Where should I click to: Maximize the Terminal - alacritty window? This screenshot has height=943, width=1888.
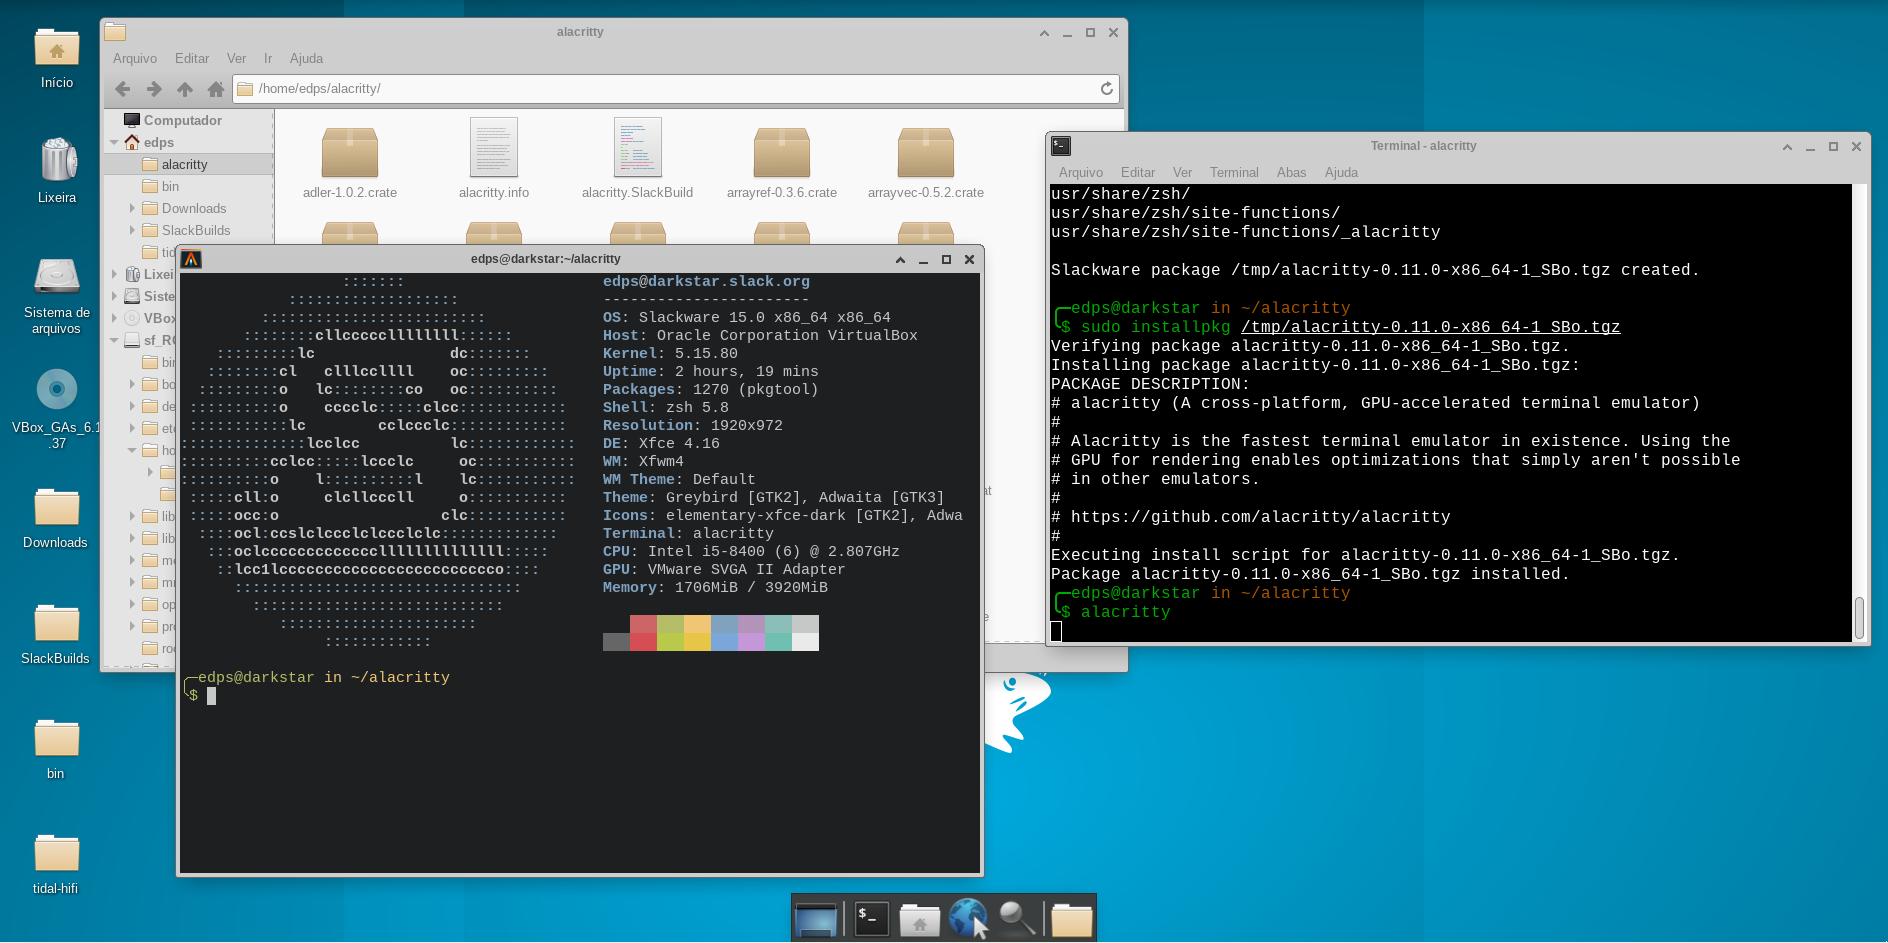pos(1833,146)
